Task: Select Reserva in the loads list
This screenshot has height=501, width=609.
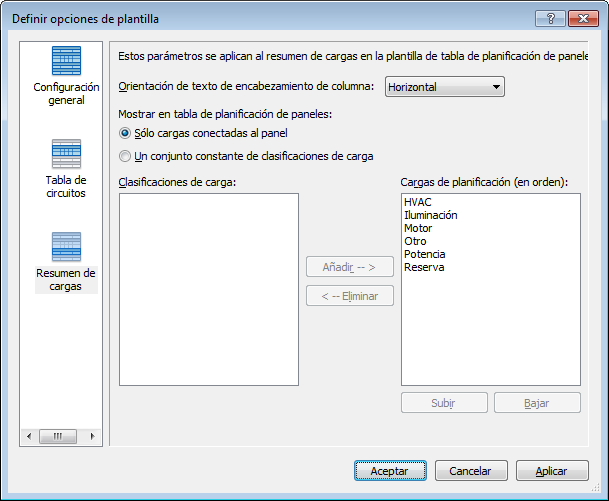Action: (x=424, y=267)
